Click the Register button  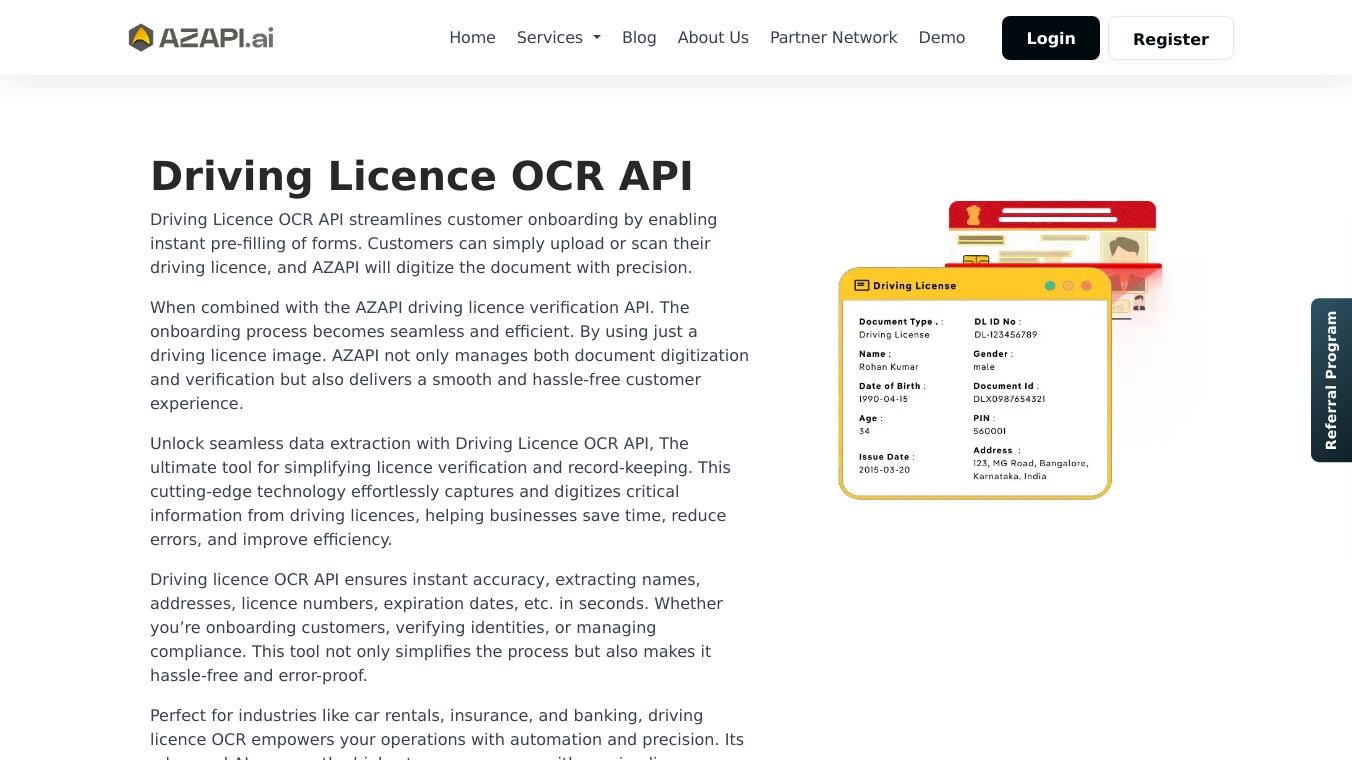pos(1171,39)
